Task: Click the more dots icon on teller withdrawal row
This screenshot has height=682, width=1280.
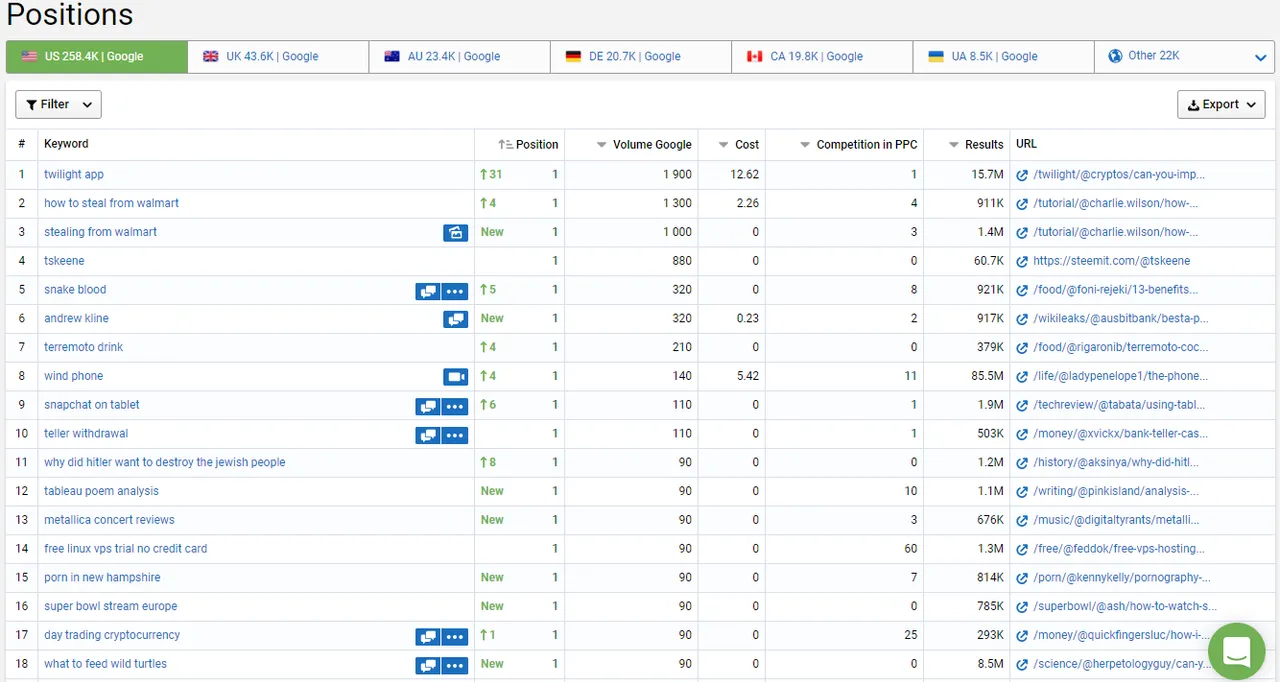Action: click(455, 434)
